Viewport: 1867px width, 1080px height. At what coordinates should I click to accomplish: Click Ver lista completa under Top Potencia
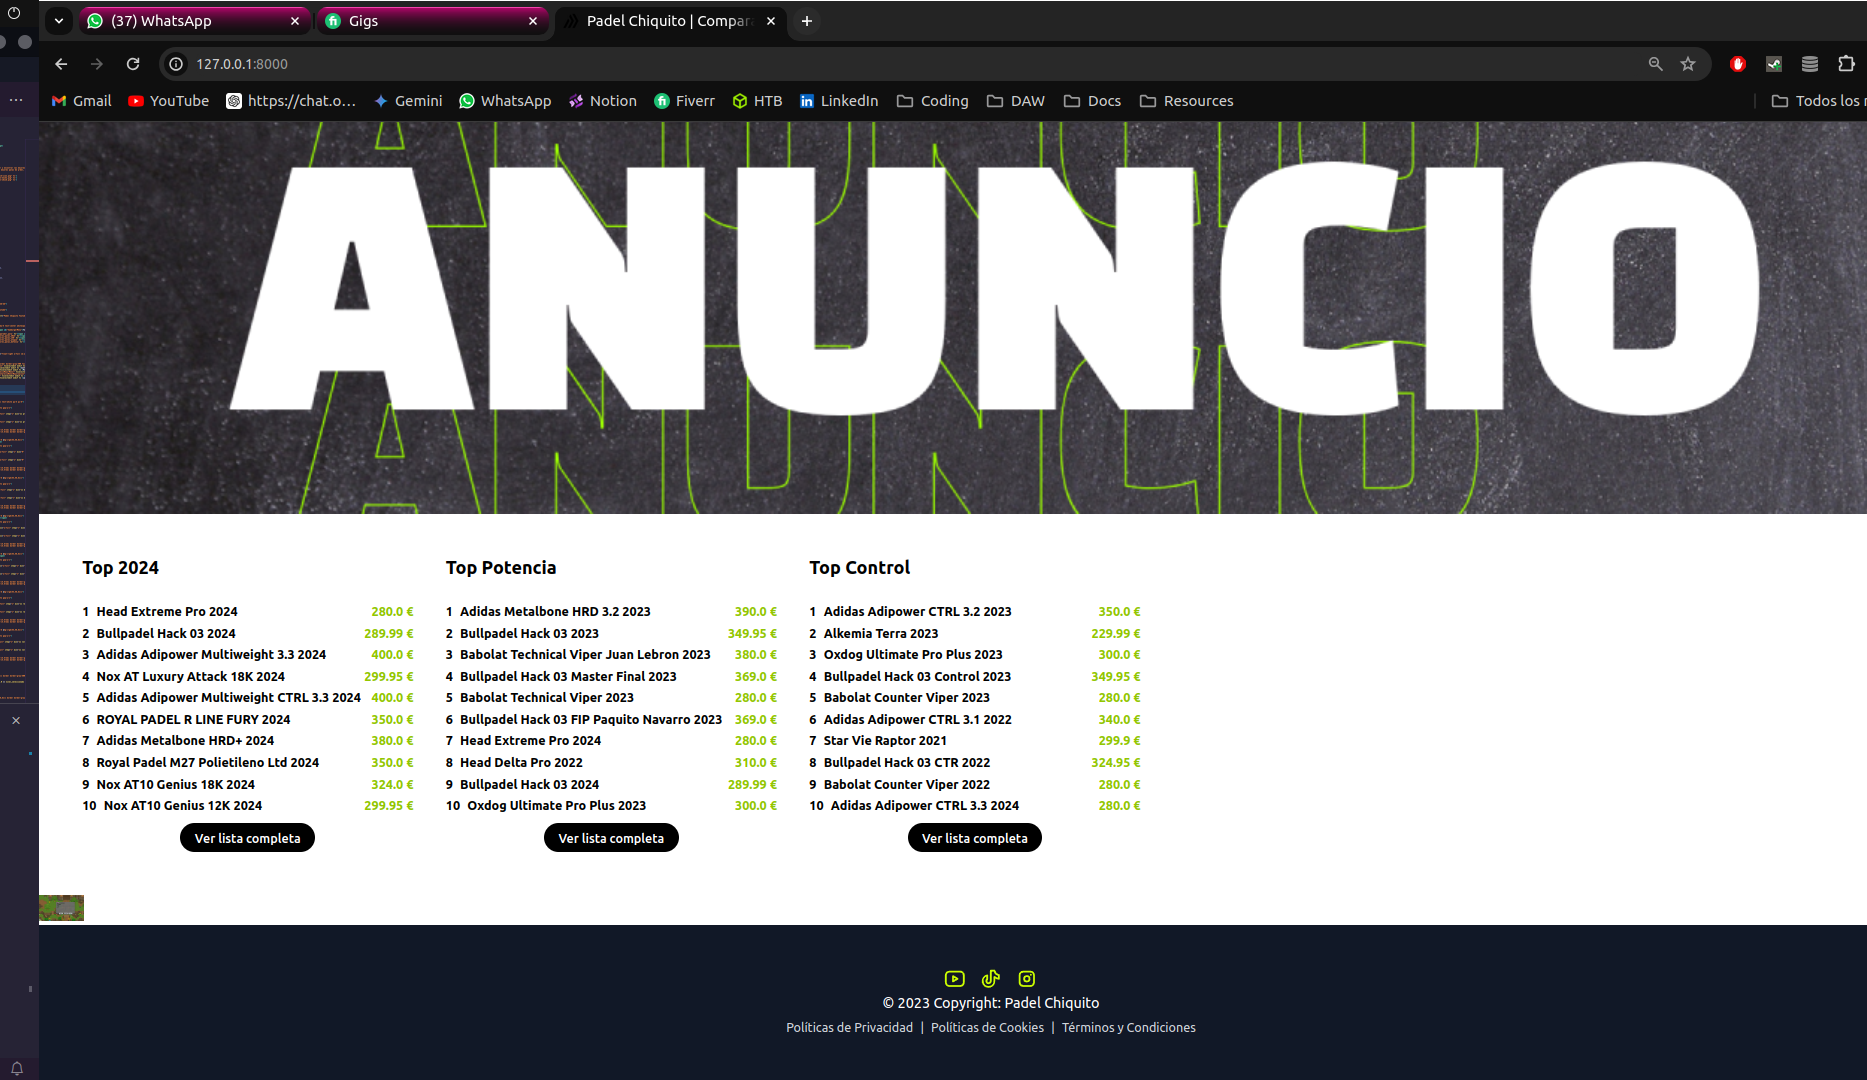pos(611,838)
